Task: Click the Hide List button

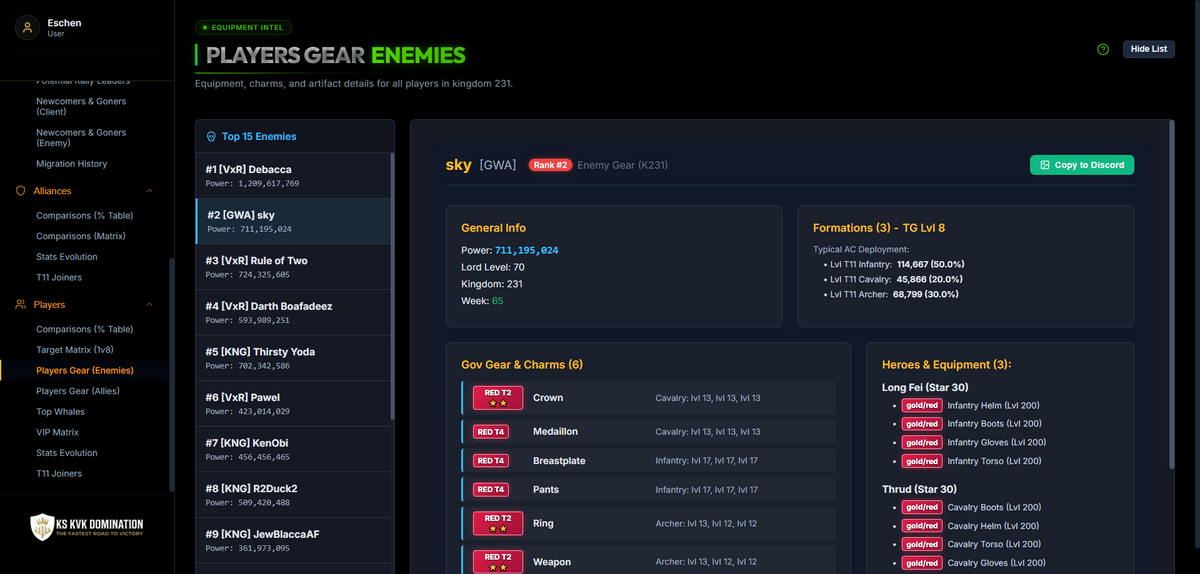Action: (x=1148, y=49)
